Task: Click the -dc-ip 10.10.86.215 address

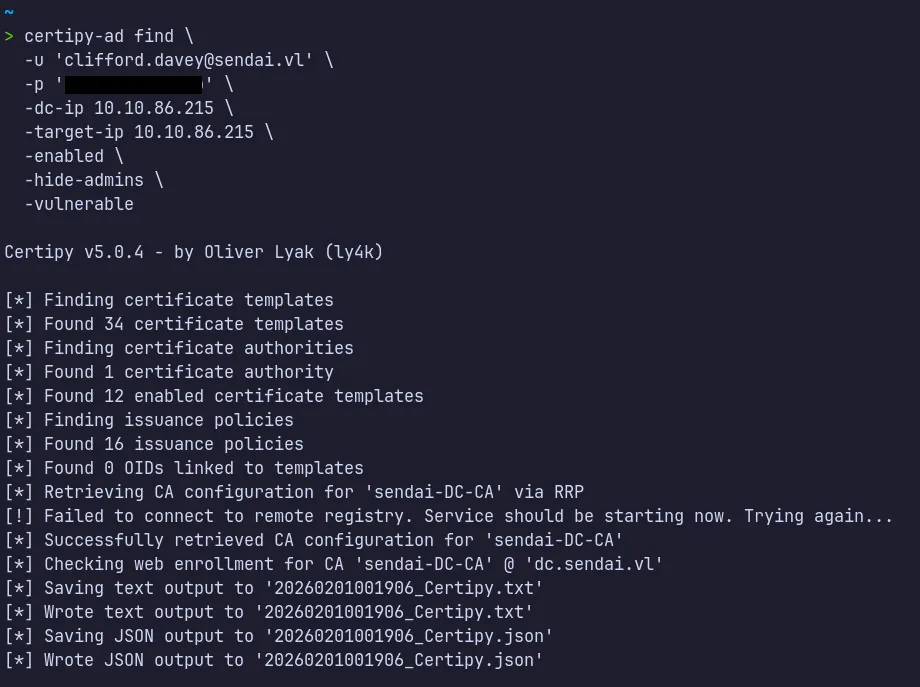Action: pos(154,108)
